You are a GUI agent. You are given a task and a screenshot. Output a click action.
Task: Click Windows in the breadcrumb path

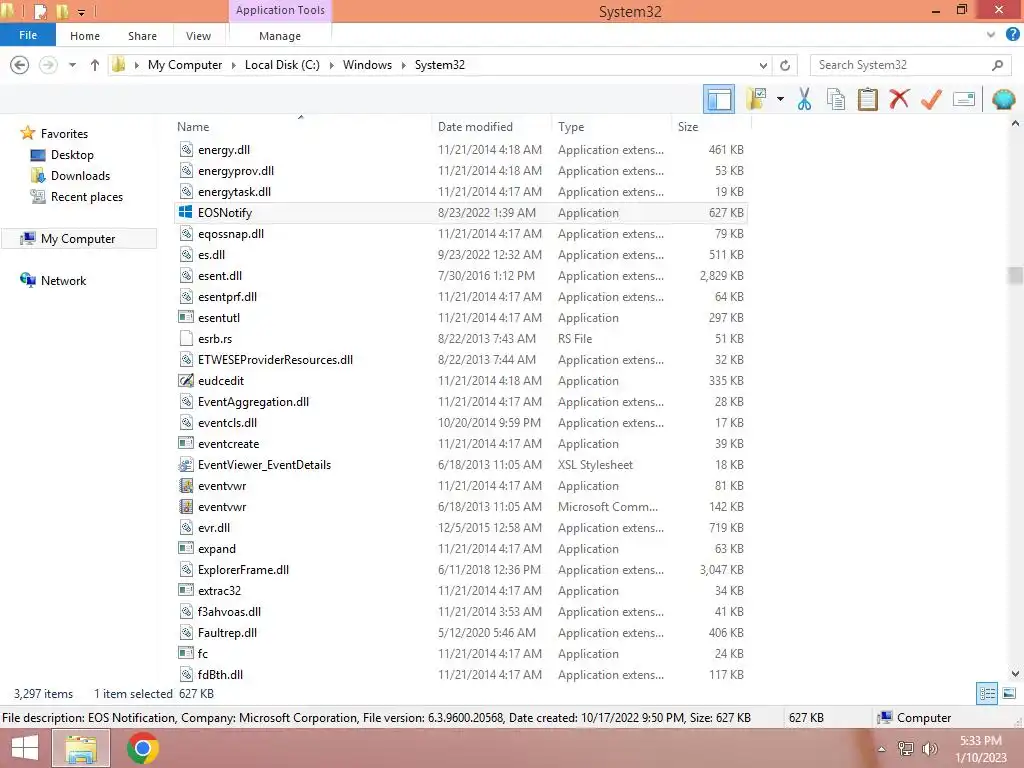tap(367, 65)
